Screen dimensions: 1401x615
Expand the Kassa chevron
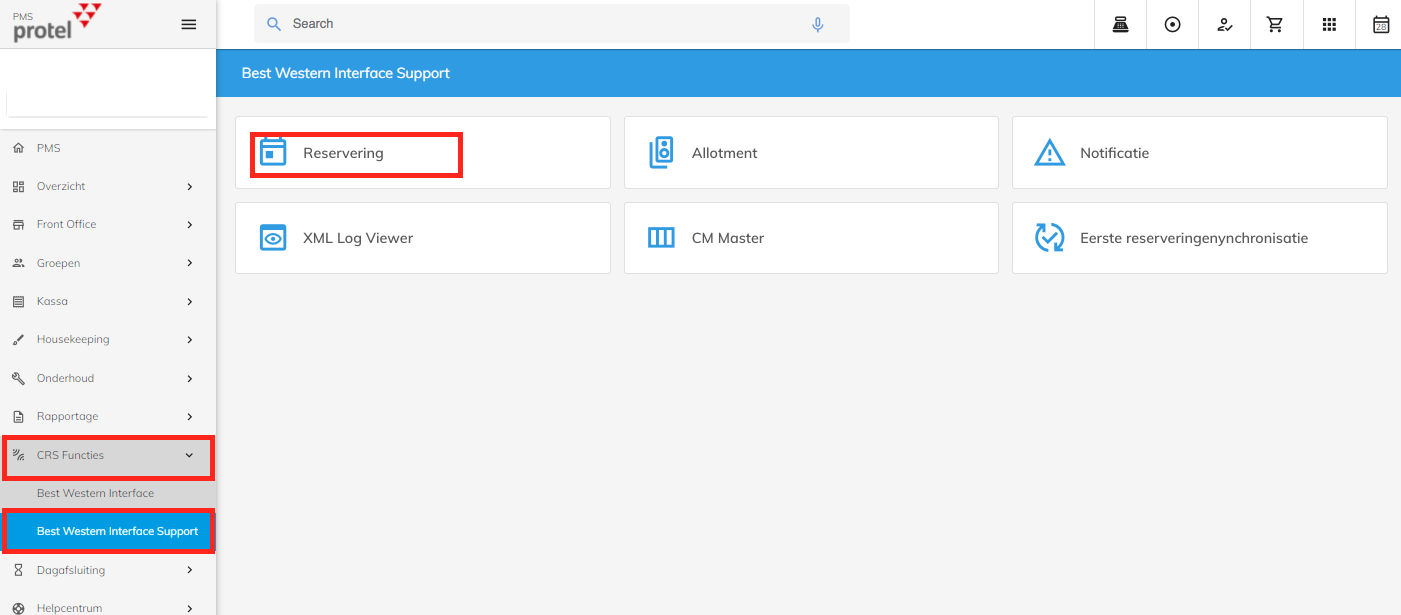pos(190,301)
